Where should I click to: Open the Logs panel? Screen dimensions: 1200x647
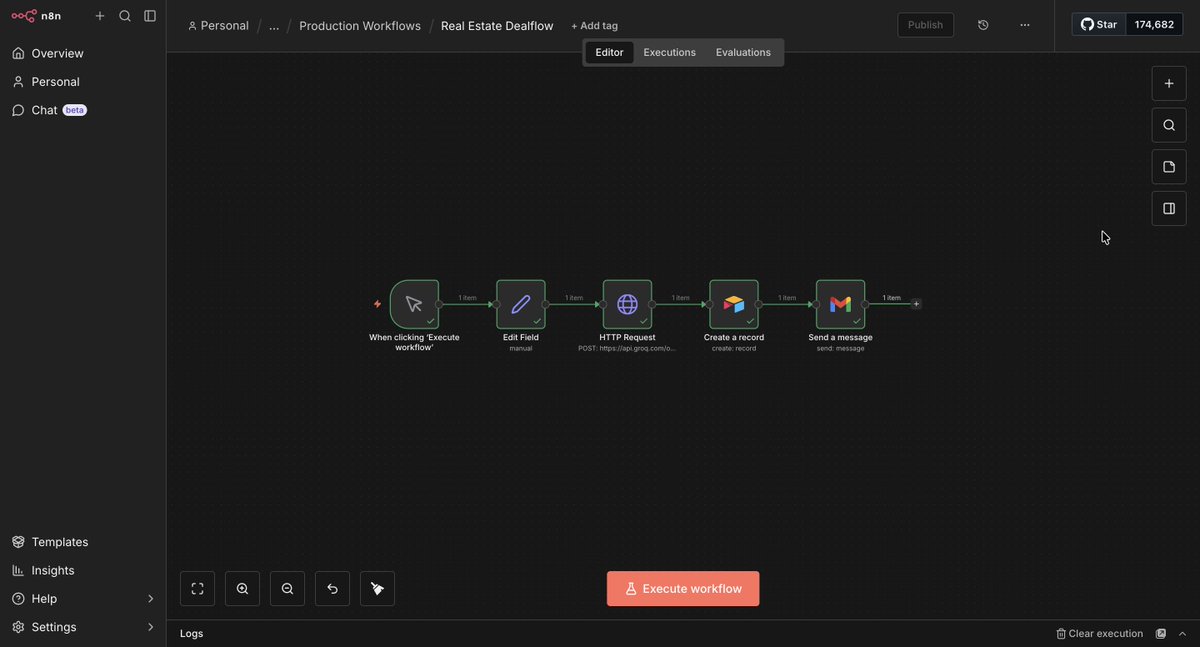(x=192, y=634)
